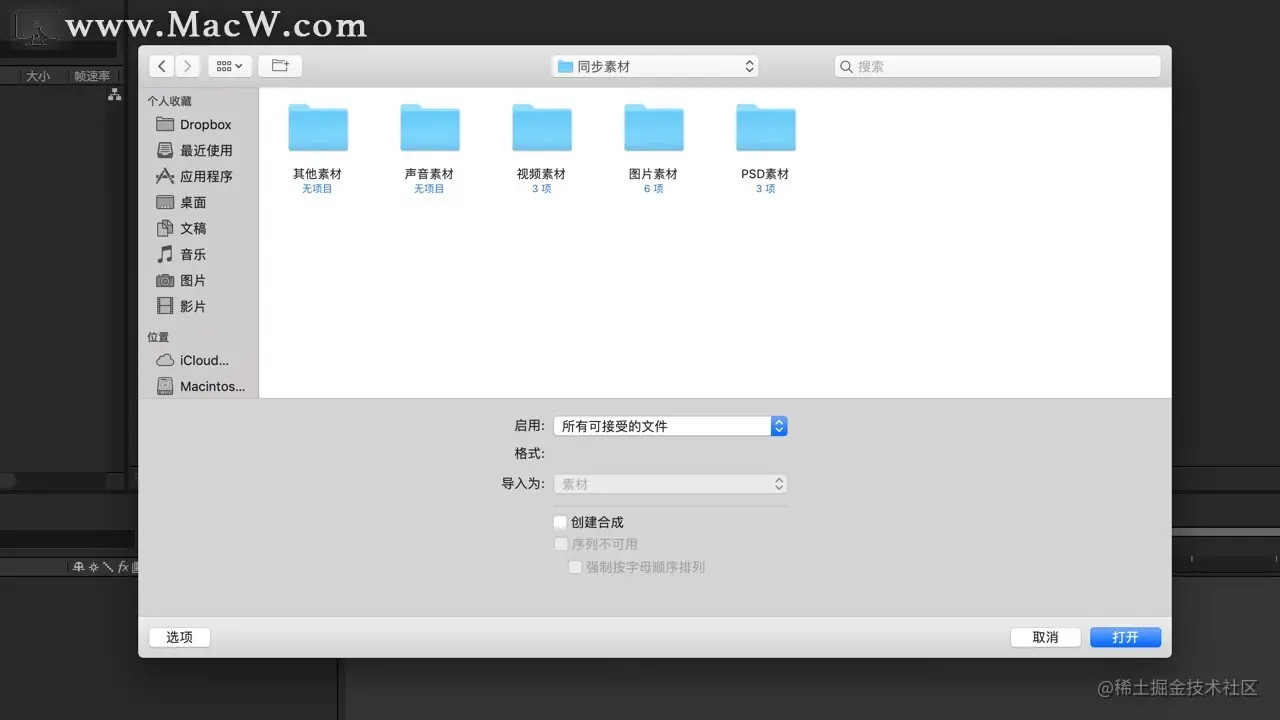Viewport: 1280px width, 720px height.
Task: Click the PSD素材 folder name label
Action: tap(765, 174)
